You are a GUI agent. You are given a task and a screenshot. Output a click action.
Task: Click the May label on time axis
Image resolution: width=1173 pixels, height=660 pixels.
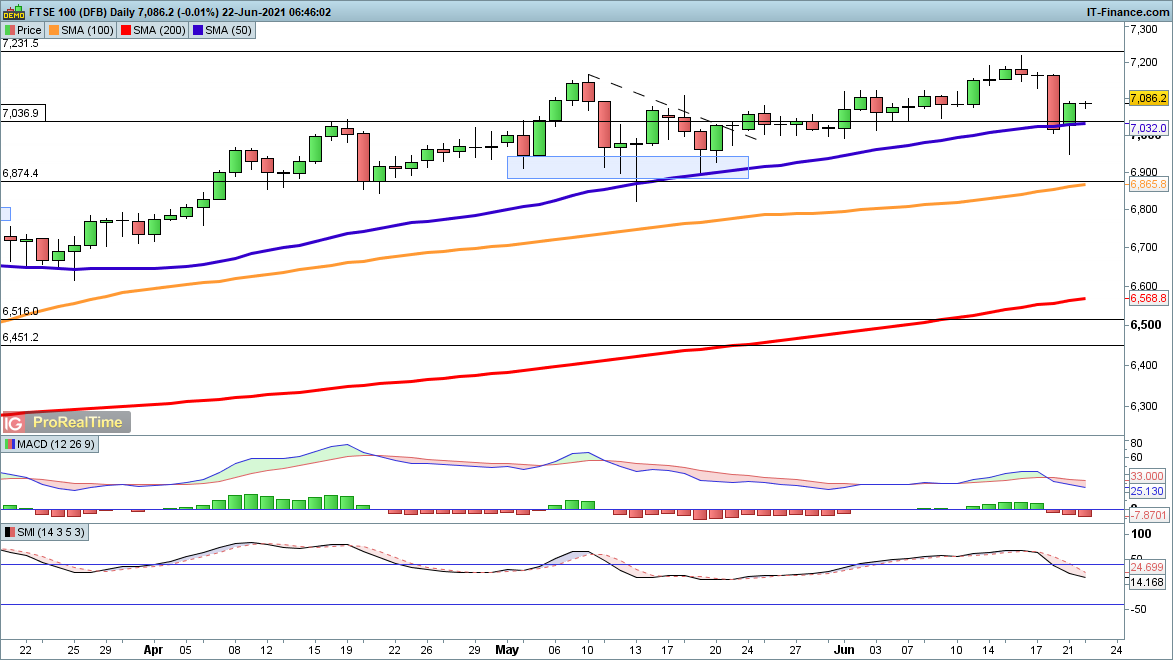tap(508, 647)
